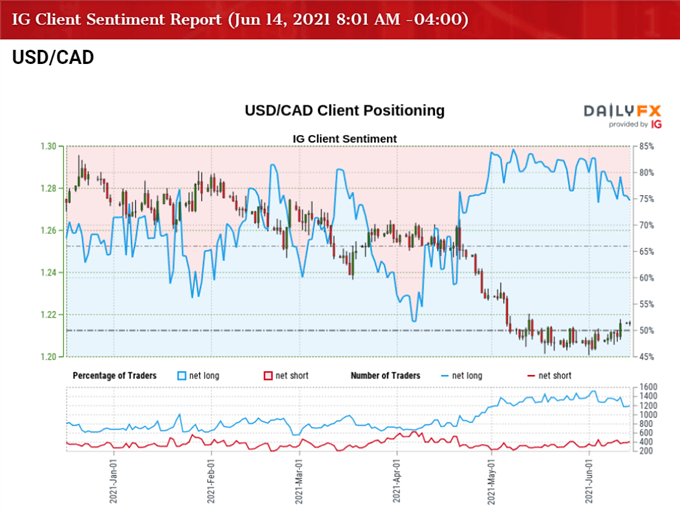The width and height of the screenshot is (680, 518).
Task: Click the 'net long' percentage legend text
Action: tap(204, 376)
